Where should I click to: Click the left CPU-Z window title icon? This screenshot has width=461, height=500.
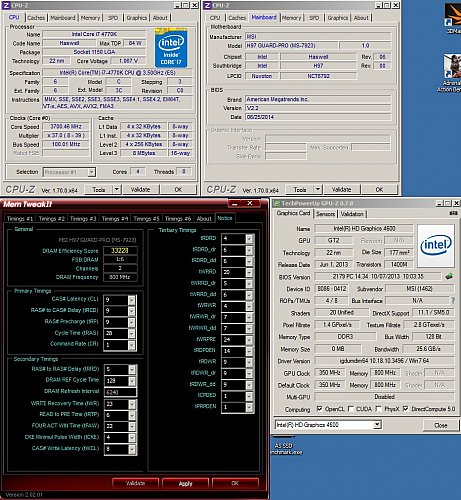click(6, 5)
